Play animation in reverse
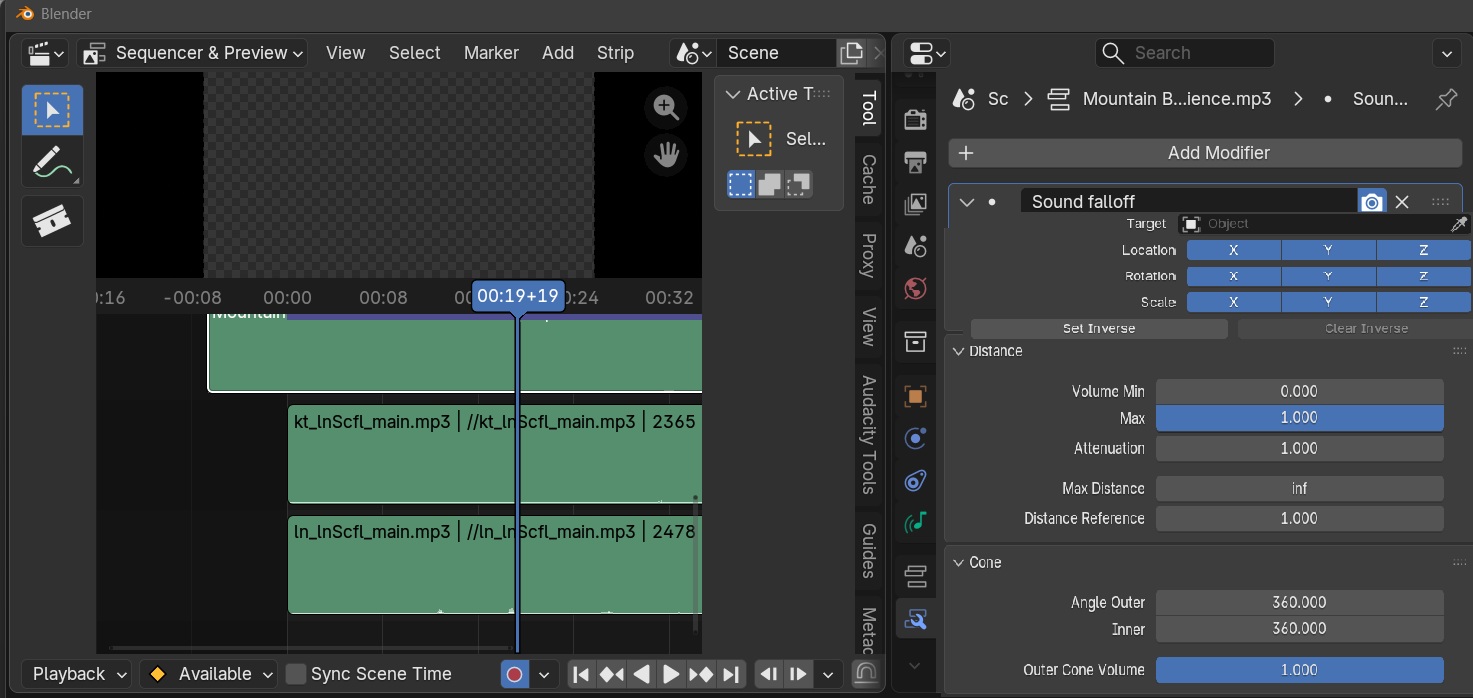1473x698 pixels. (x=642, y=674)
